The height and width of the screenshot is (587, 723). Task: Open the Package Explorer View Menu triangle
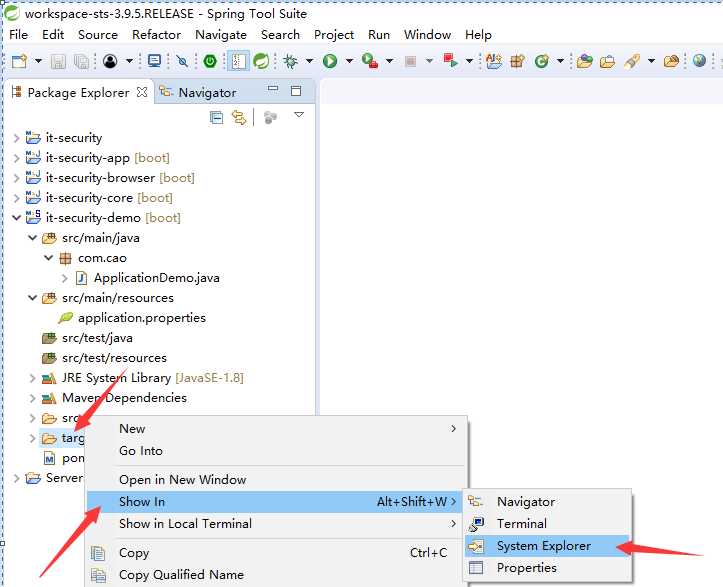(299, 114)
